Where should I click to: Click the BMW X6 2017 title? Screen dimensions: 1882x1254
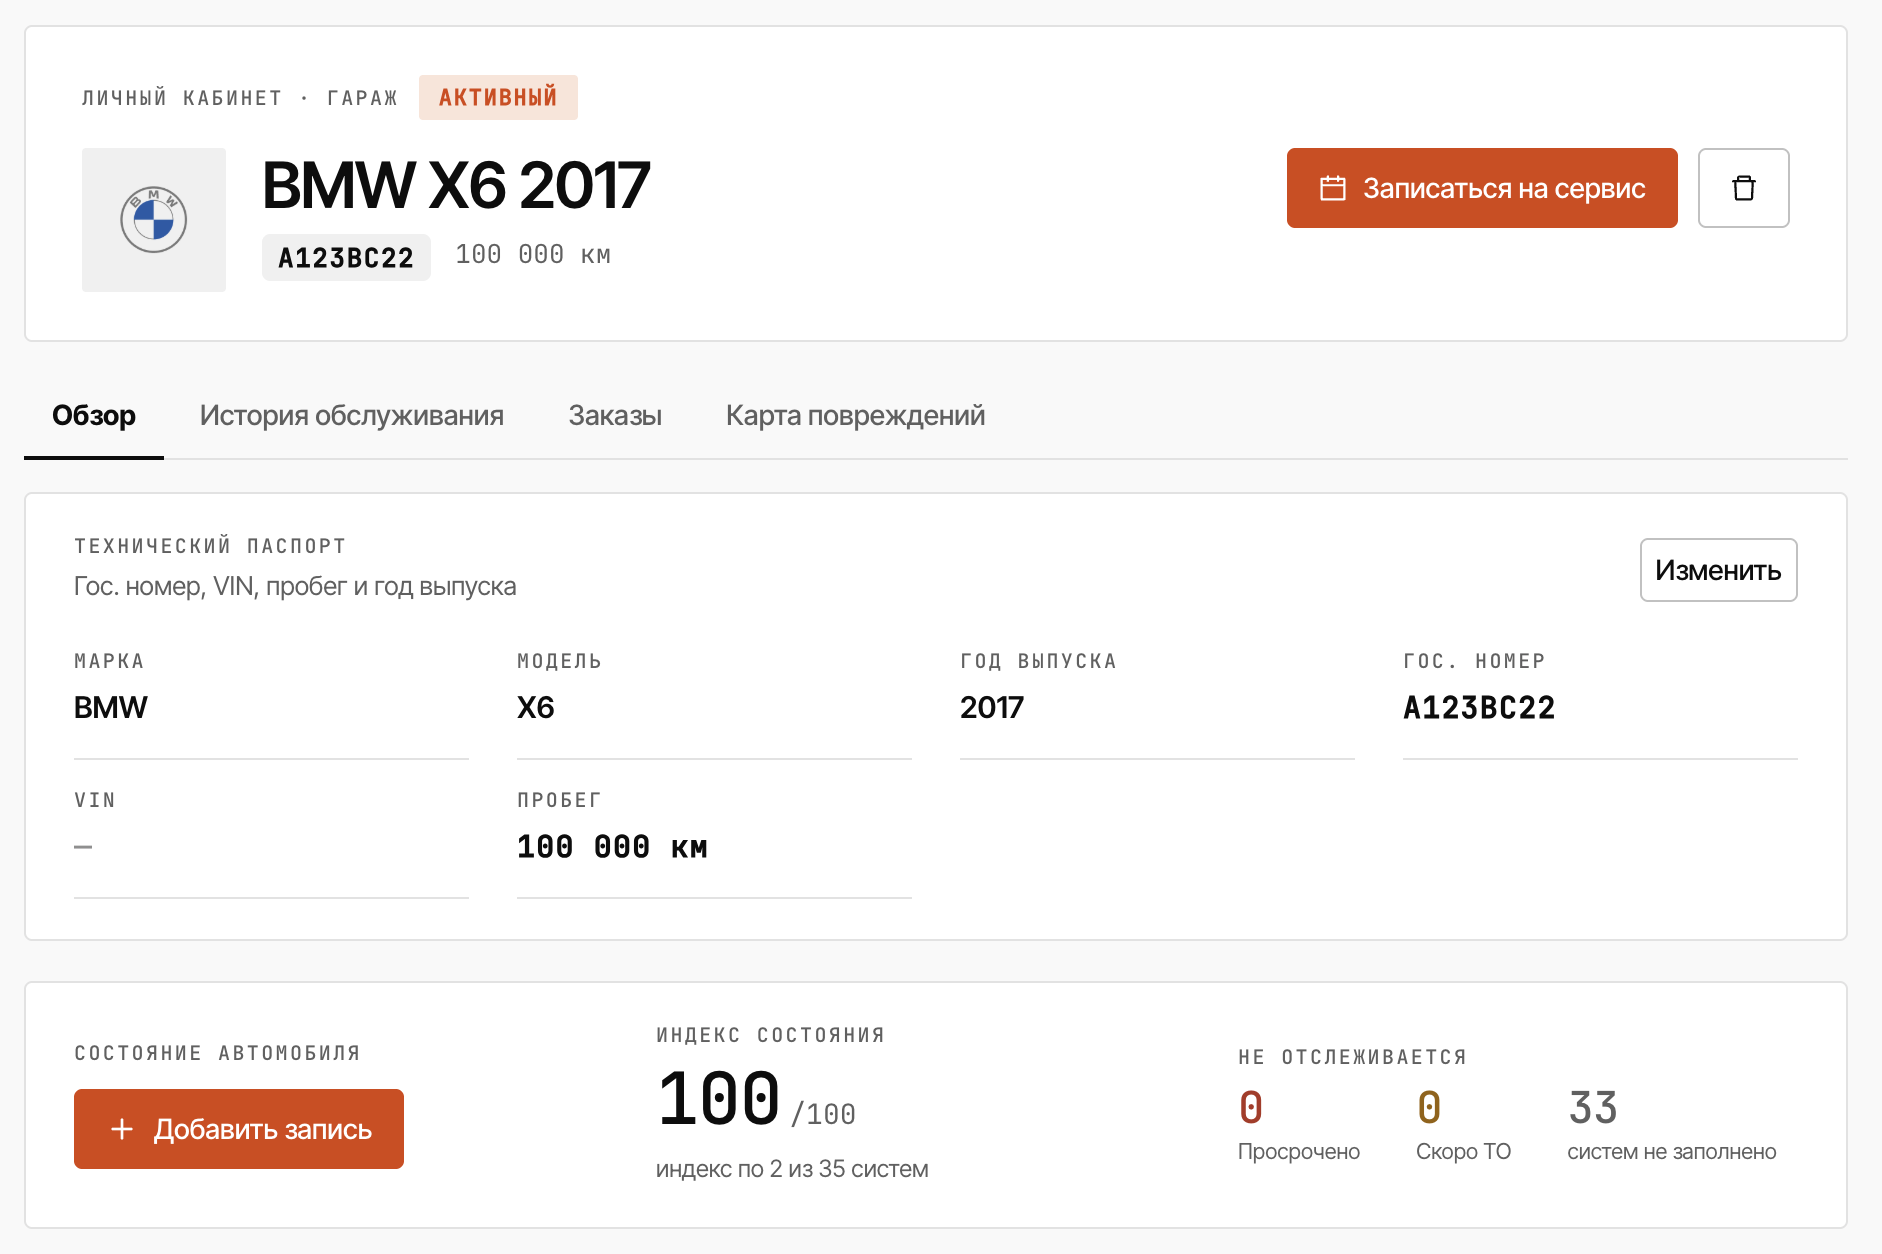(456, 185)
